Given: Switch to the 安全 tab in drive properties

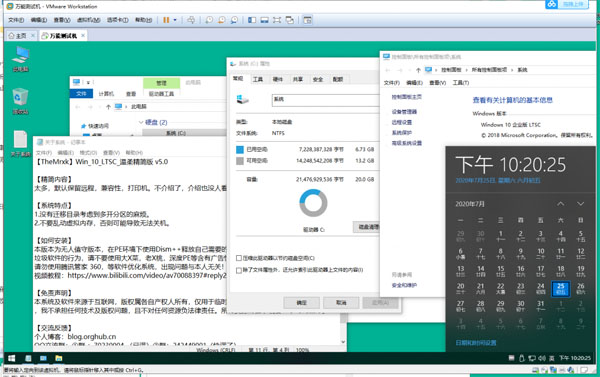Looking at the screenshot, I should pos(318,79).
